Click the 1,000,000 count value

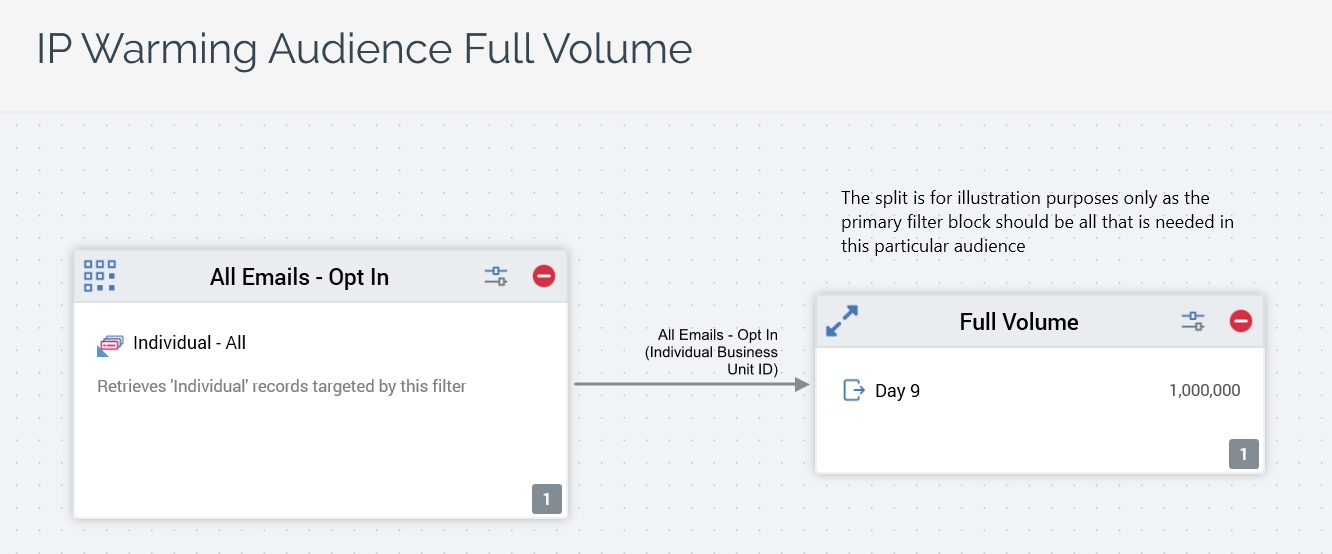(1204, 391)
